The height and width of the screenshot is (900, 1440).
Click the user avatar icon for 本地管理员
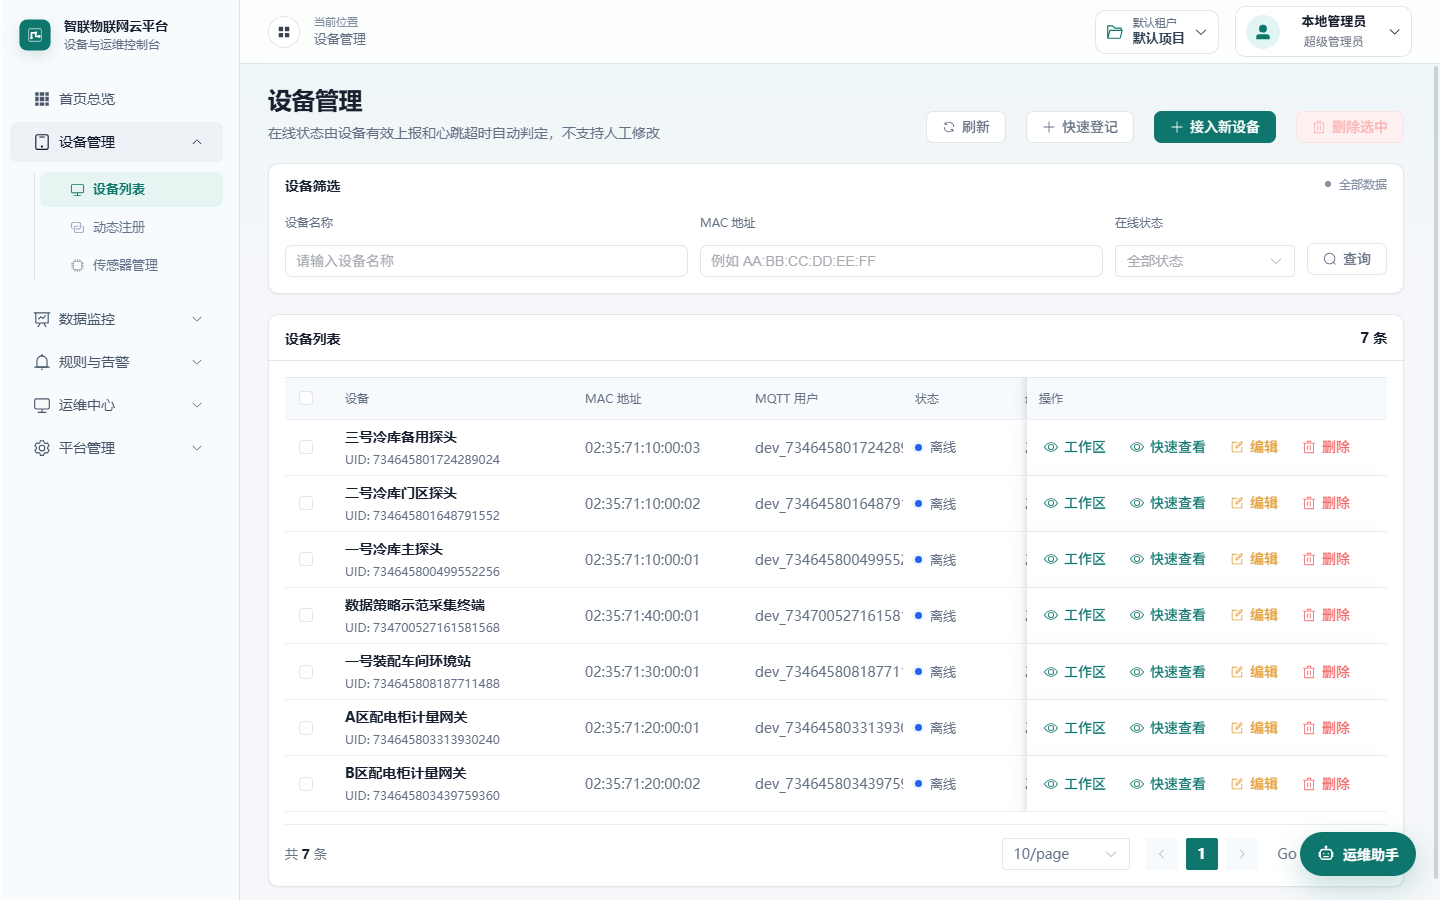point(1263,32)
